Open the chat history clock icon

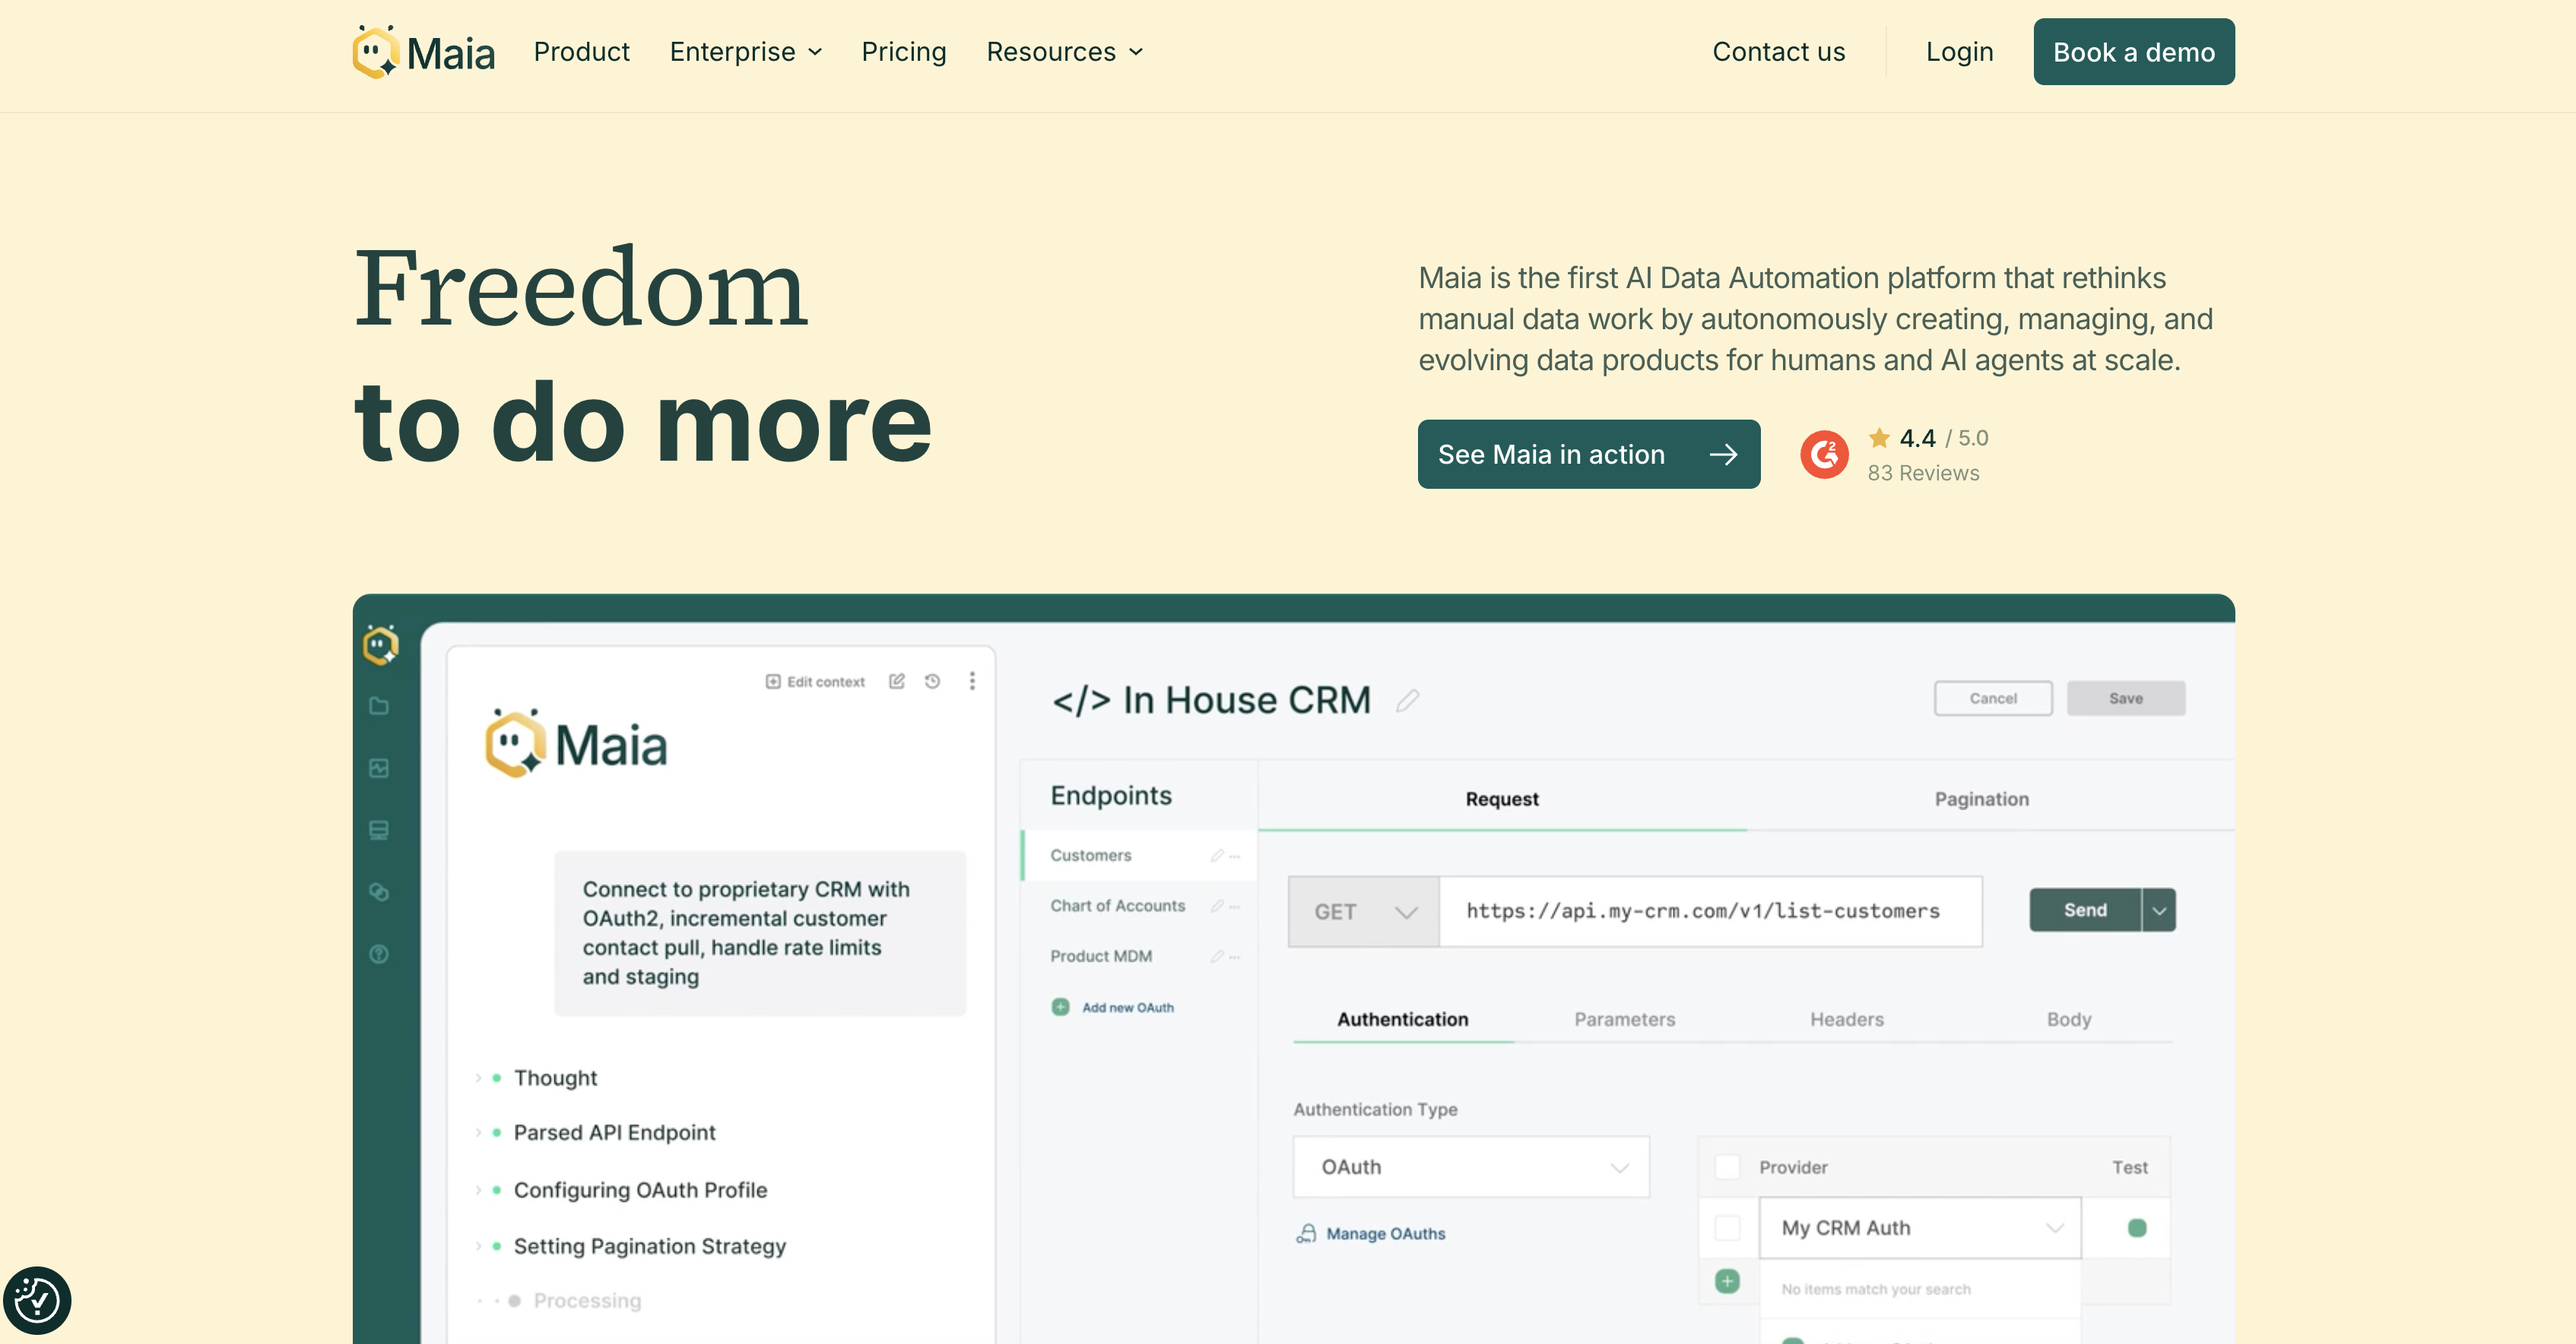[932, 681]
